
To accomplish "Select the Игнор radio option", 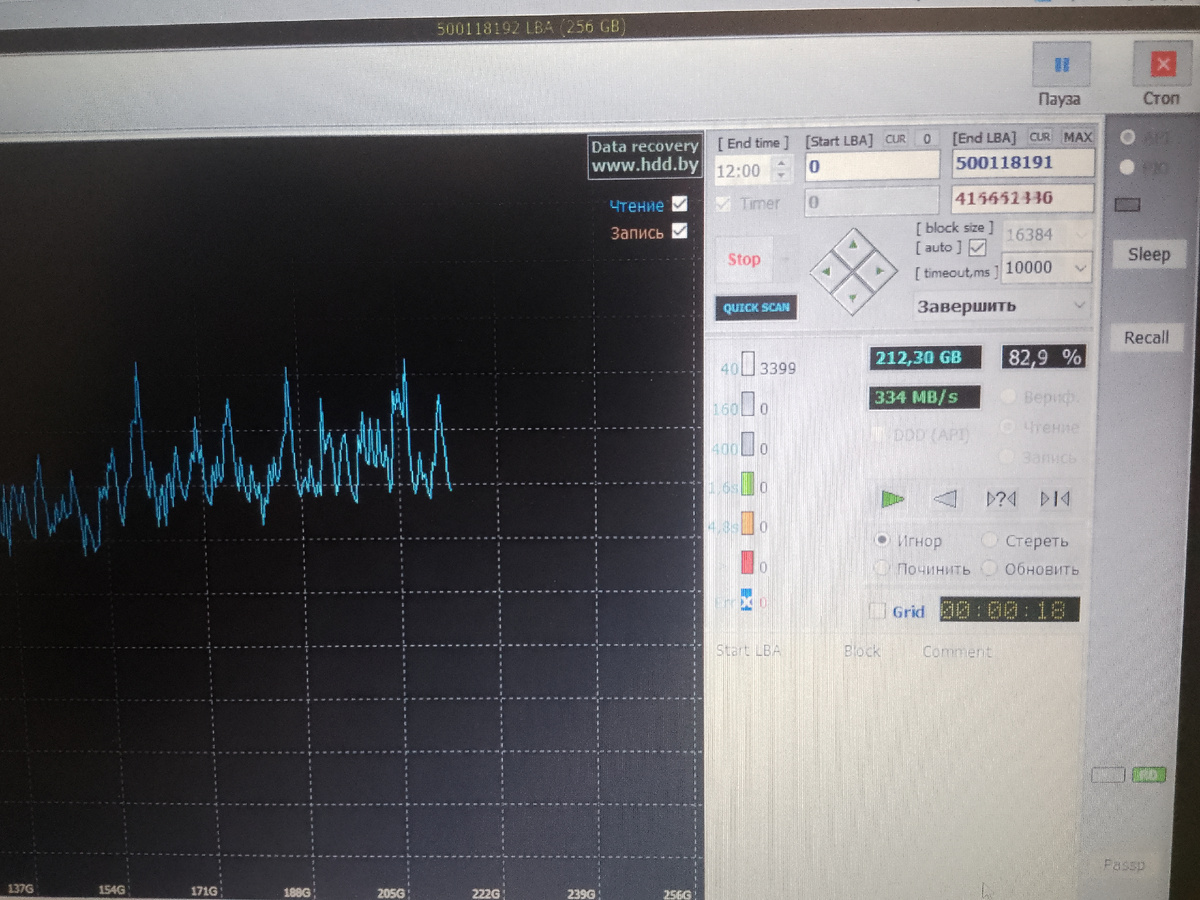I will coord(882,540).
